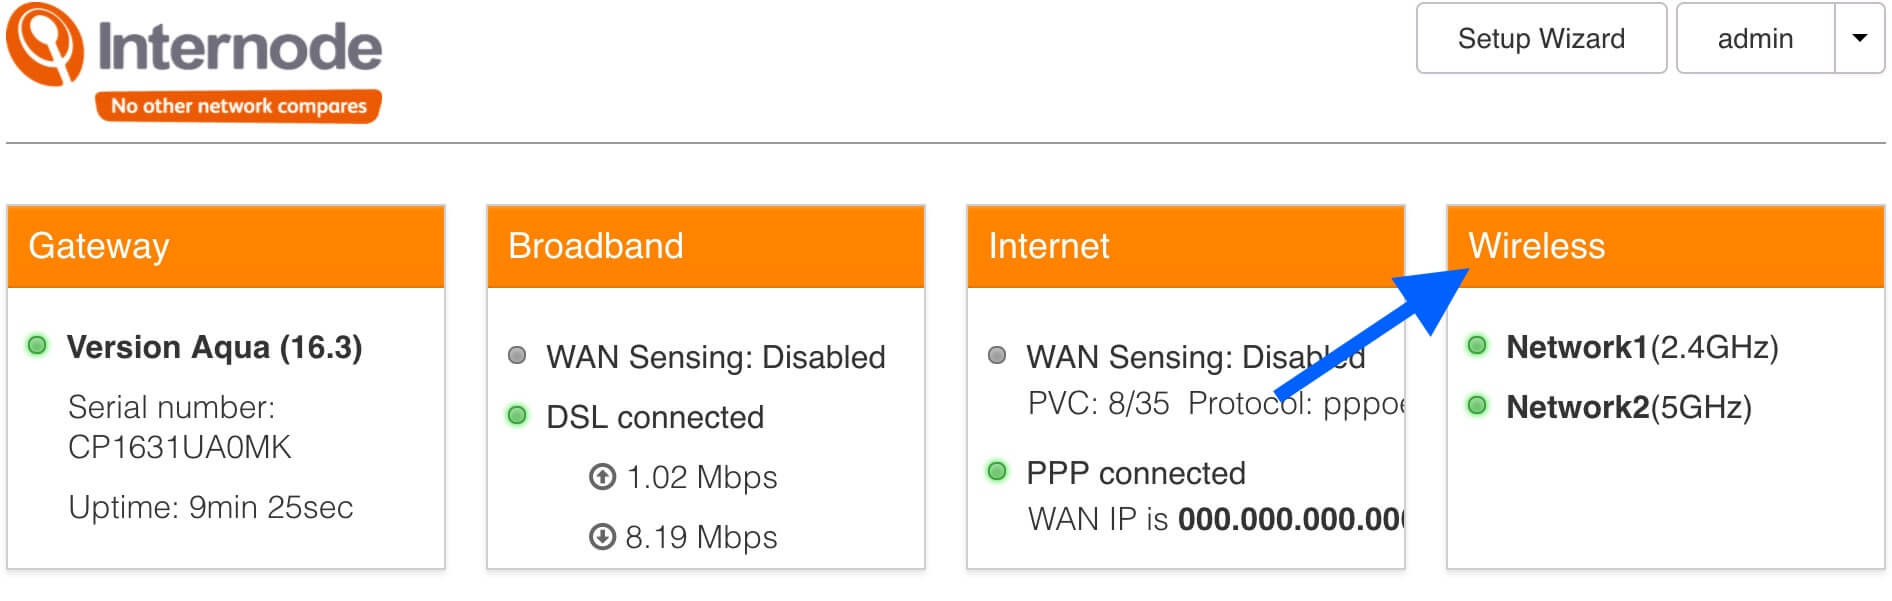Click the green Gateway version status dot
The width and height of the screenshot is (1892, 601).
37,346
